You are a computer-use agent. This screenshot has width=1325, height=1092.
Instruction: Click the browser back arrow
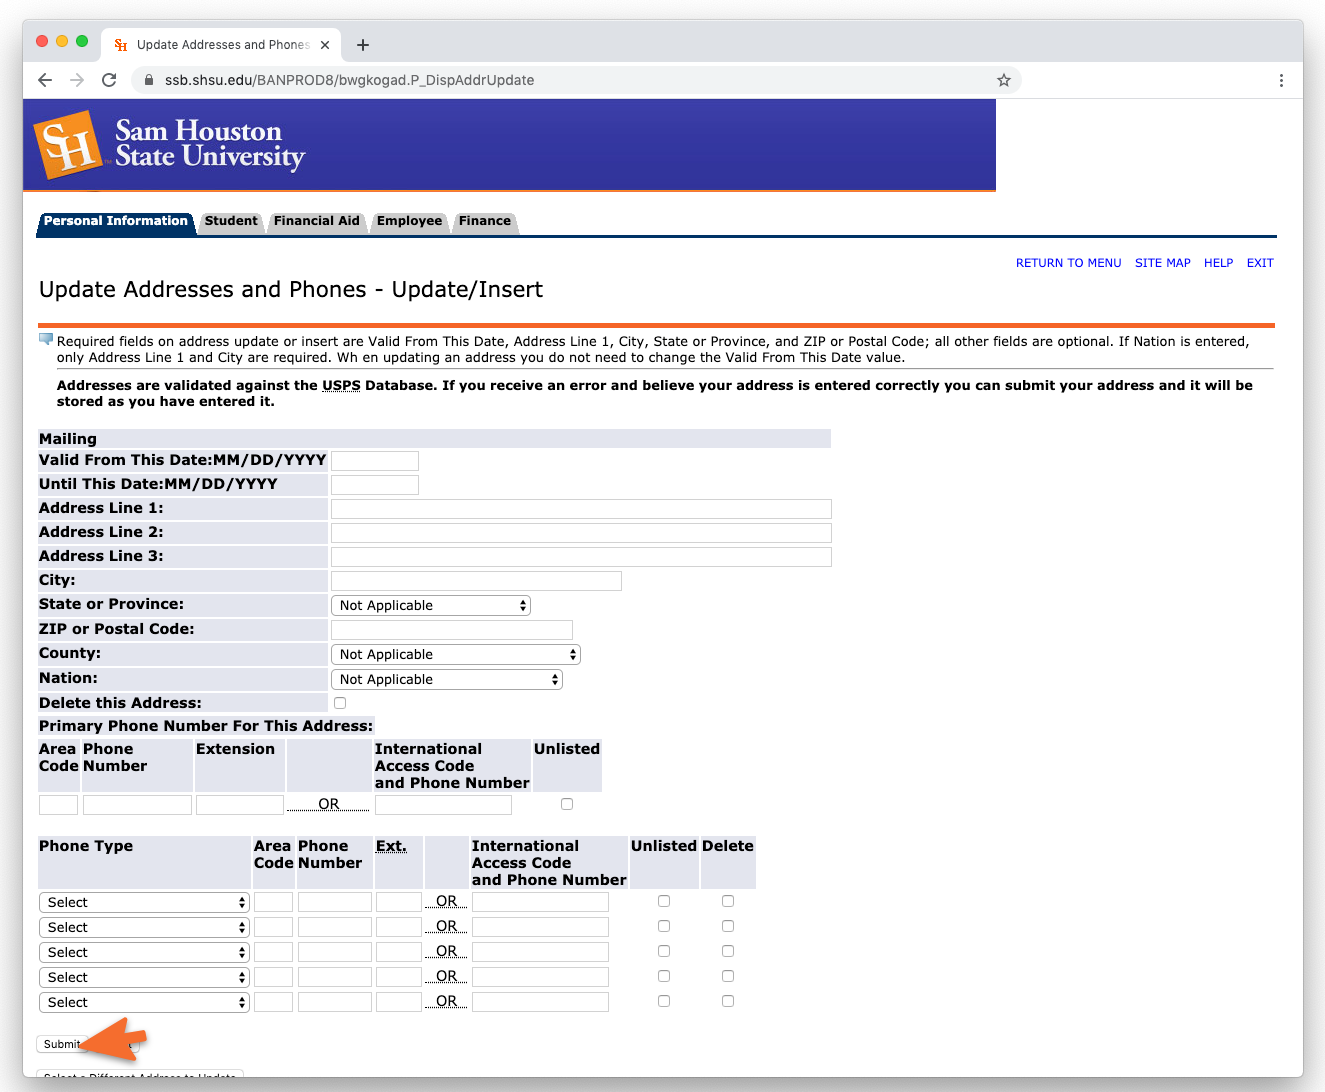[45, 80]
